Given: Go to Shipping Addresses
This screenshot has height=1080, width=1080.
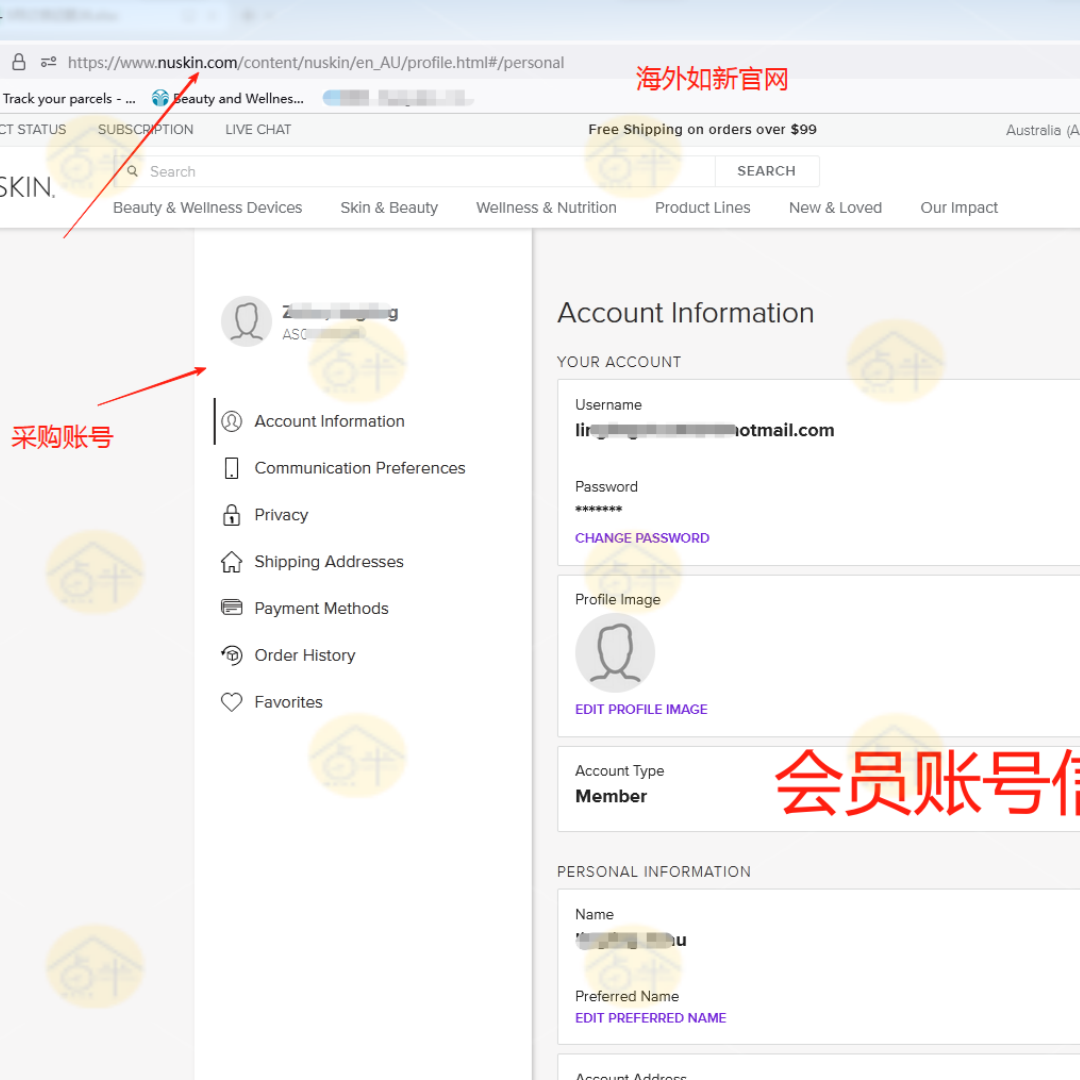Looking at the screenshot, I should 329,561.
